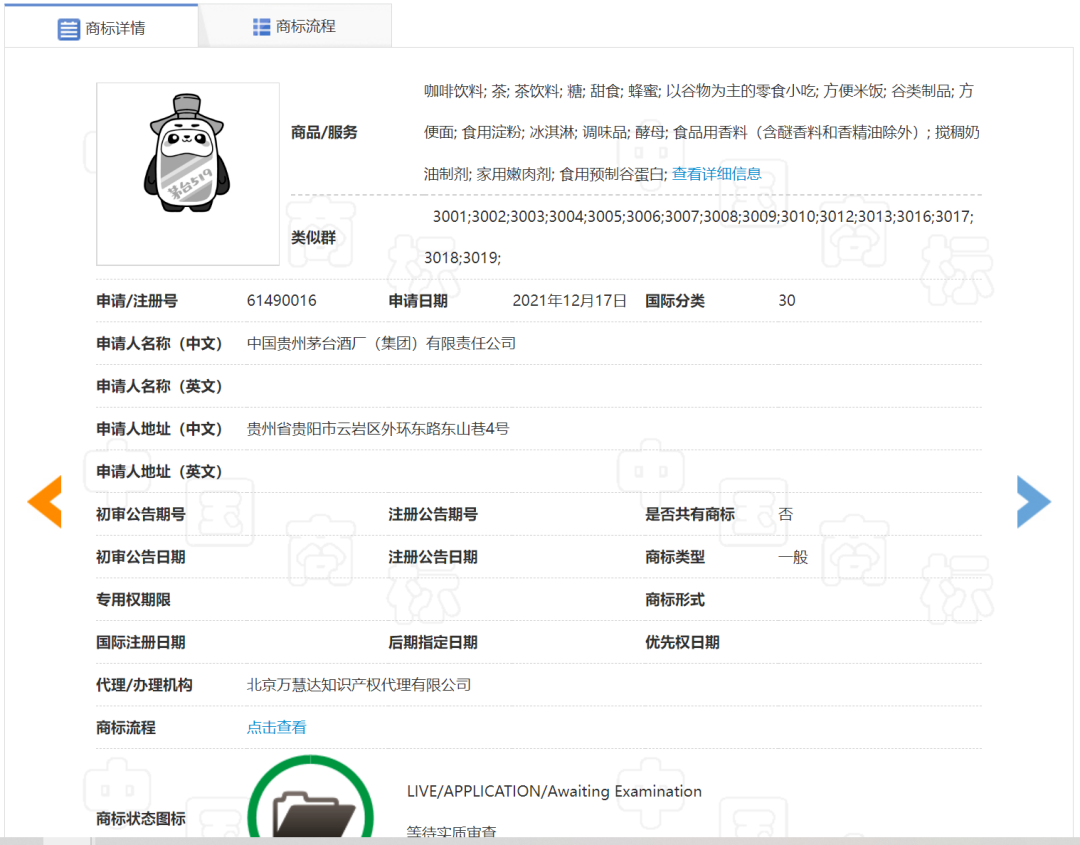Screen dimensions: 1080x845
Task: Go to previous trademark with orange arrow
Action: tap(45, 501)
